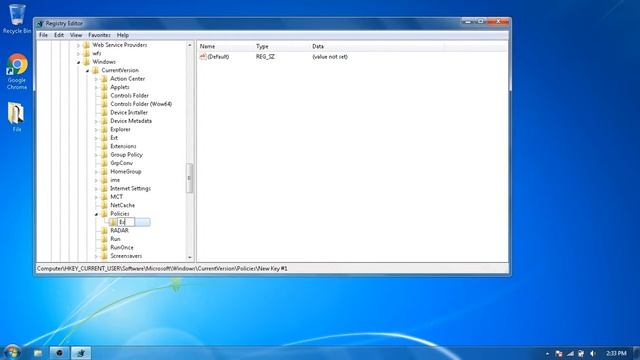This screenshot has height=360, width=640.
Task: Click the Device Installer folder icon
Action: (x=104, y=113)
